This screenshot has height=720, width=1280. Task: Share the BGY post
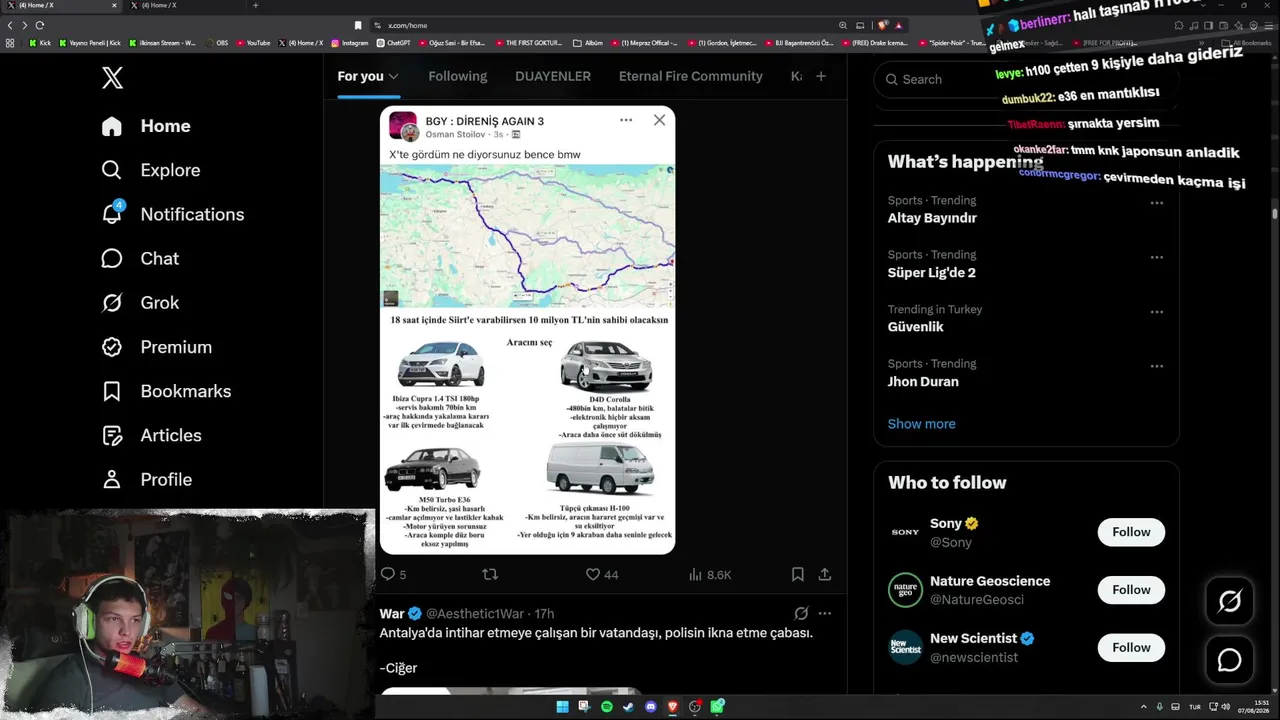click(x=825, y=574)
